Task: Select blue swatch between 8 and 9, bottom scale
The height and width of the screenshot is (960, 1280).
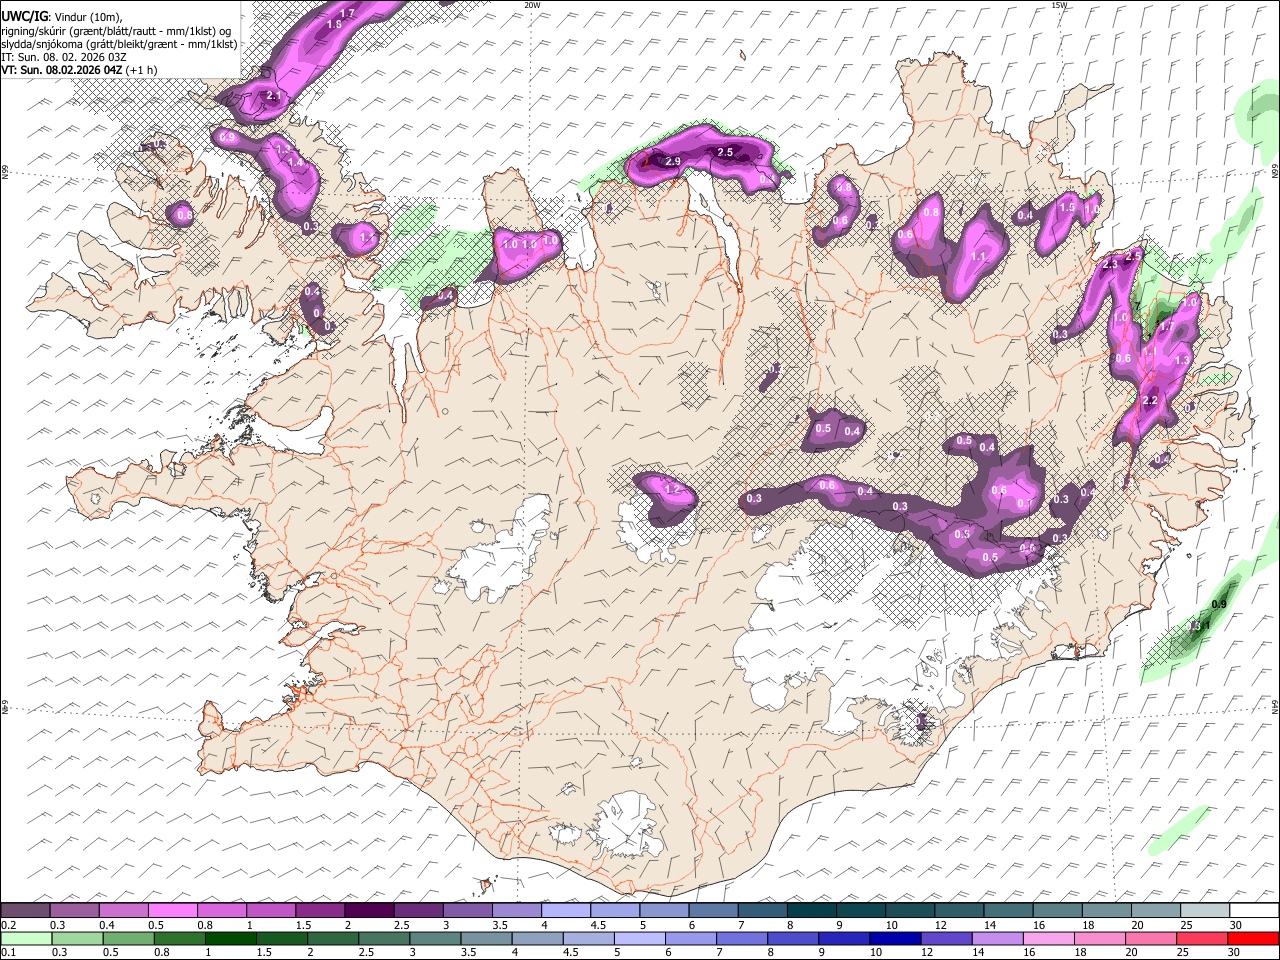Action: tap(792, 939)
